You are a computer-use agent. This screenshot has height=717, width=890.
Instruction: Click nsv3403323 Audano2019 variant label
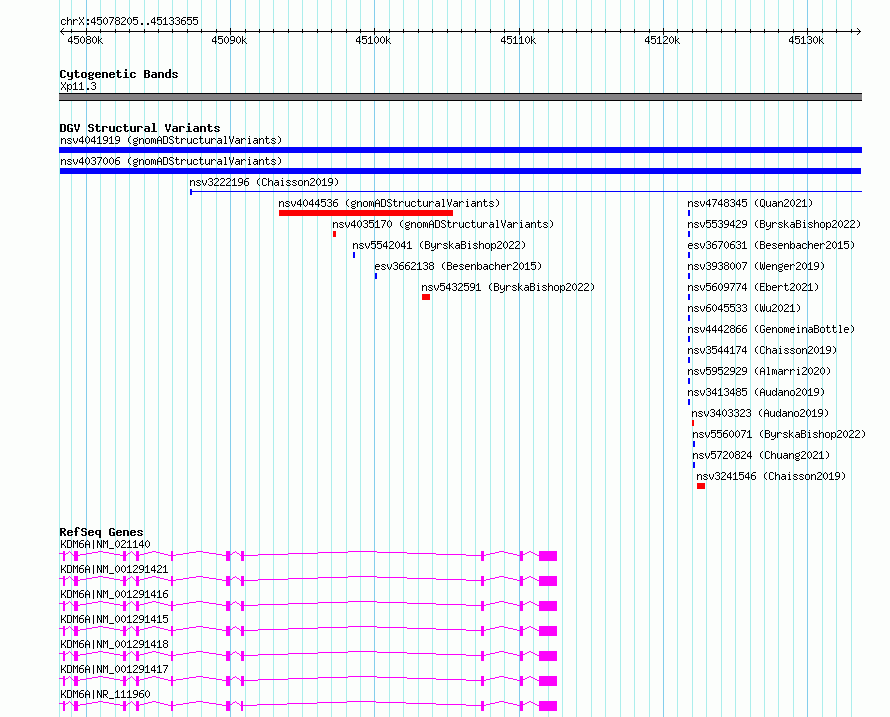pos(760,413)
